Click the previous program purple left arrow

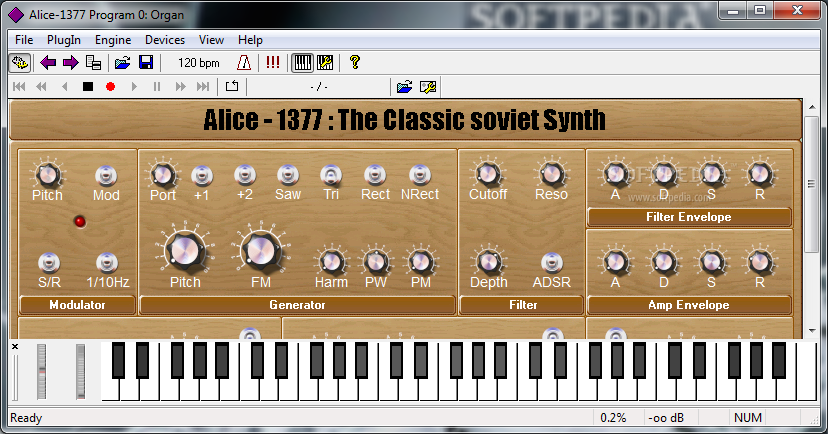tap(48, 63)
